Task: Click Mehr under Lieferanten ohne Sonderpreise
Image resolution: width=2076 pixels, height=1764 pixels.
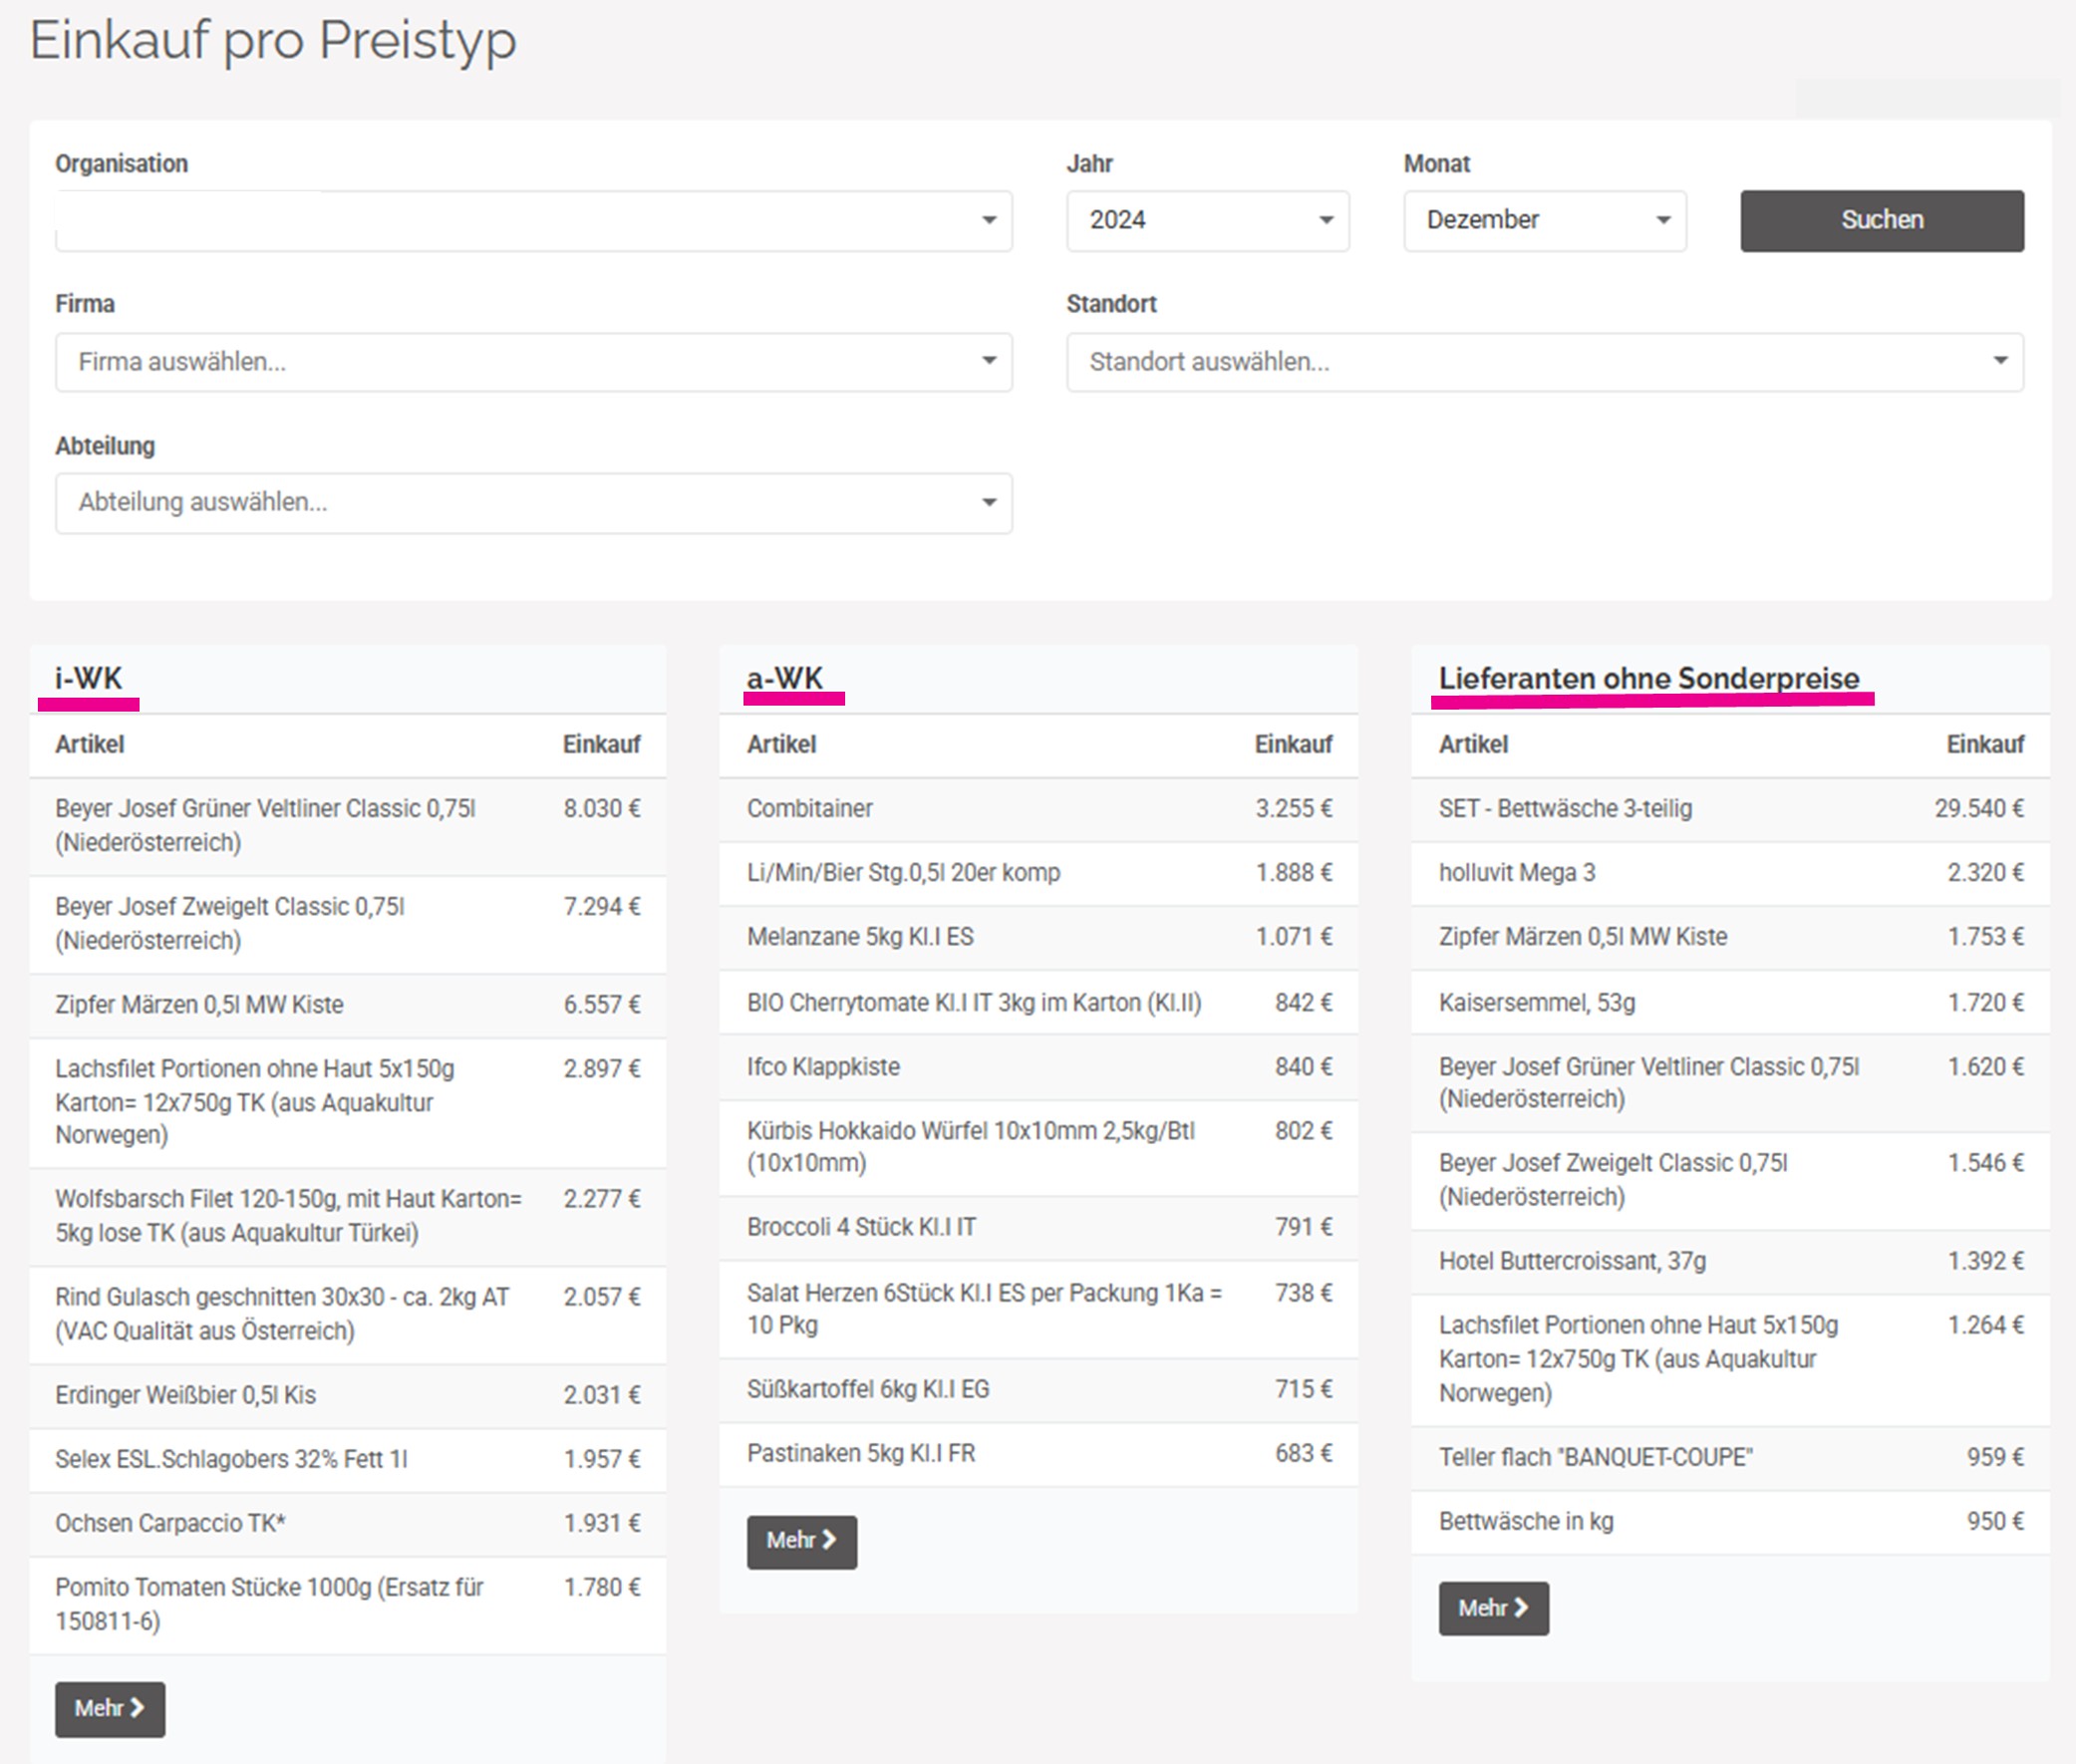Action: (1494, 1608)
